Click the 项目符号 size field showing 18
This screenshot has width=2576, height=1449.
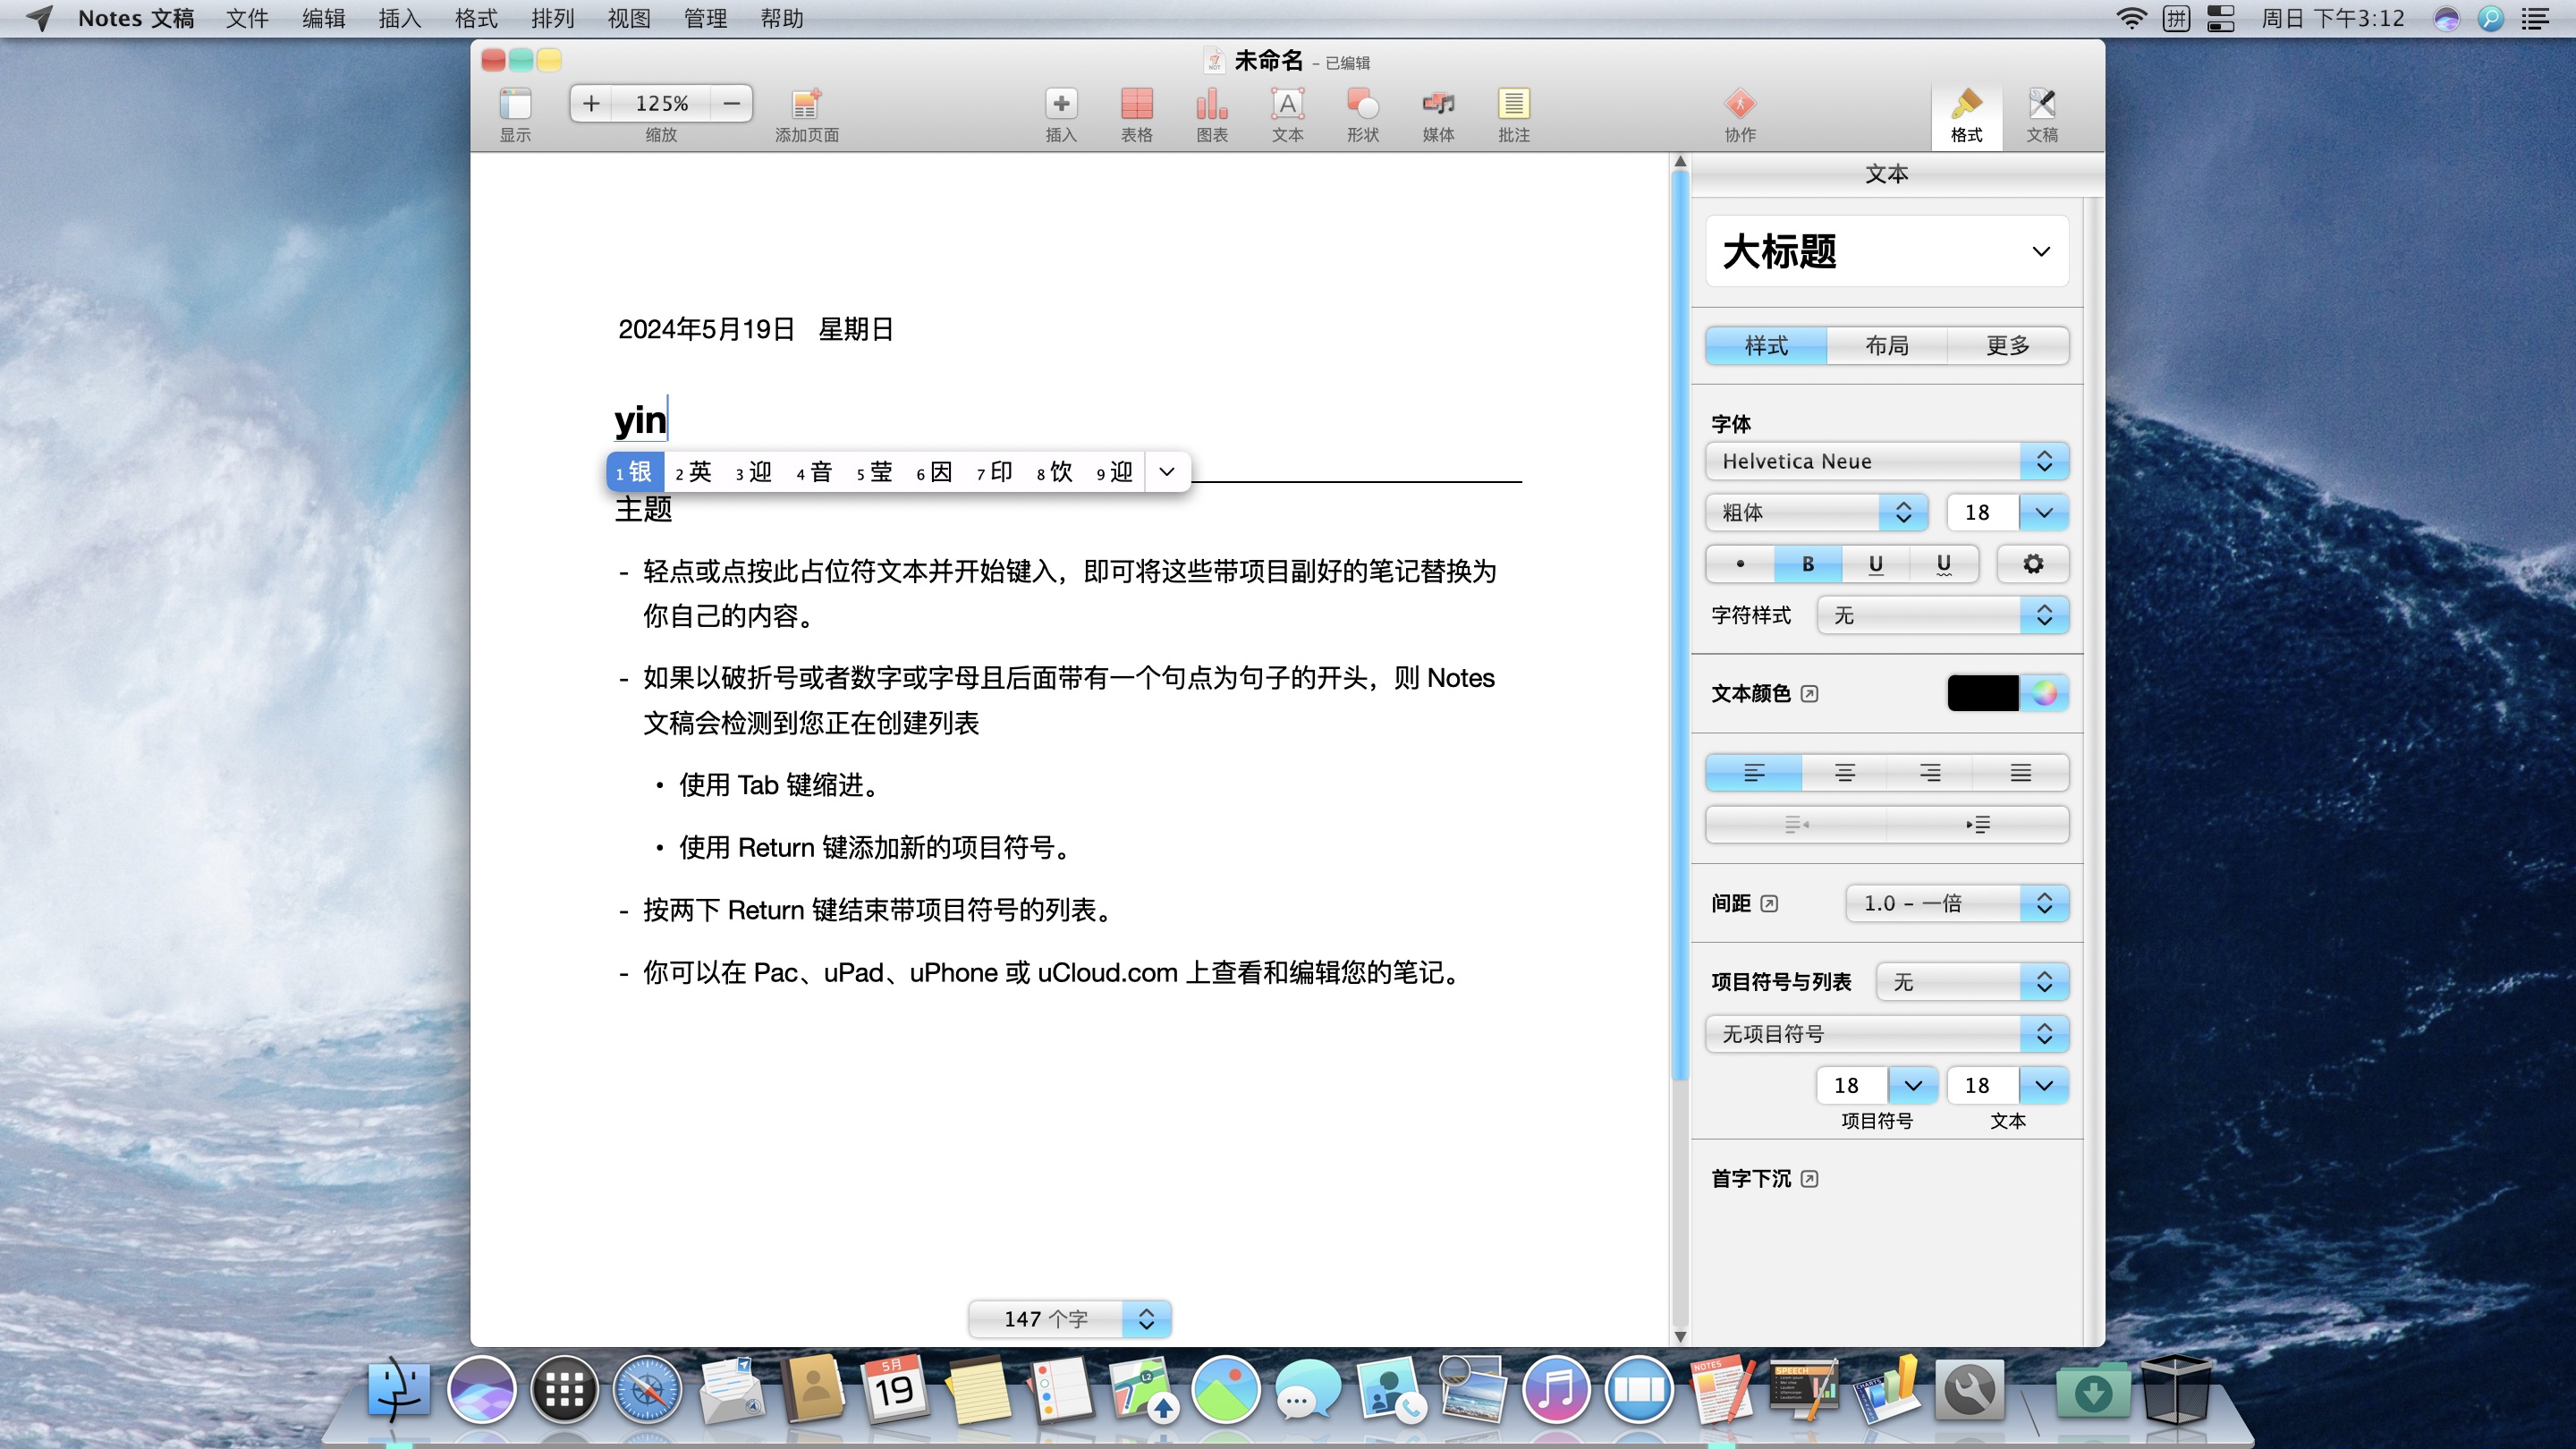(x=1852, y=1085)
